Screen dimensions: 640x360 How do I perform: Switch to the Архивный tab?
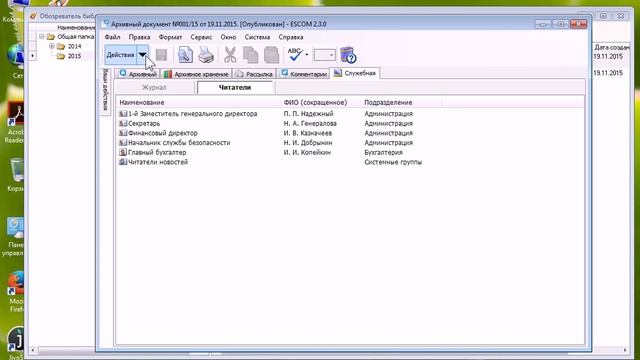point(137,74)
